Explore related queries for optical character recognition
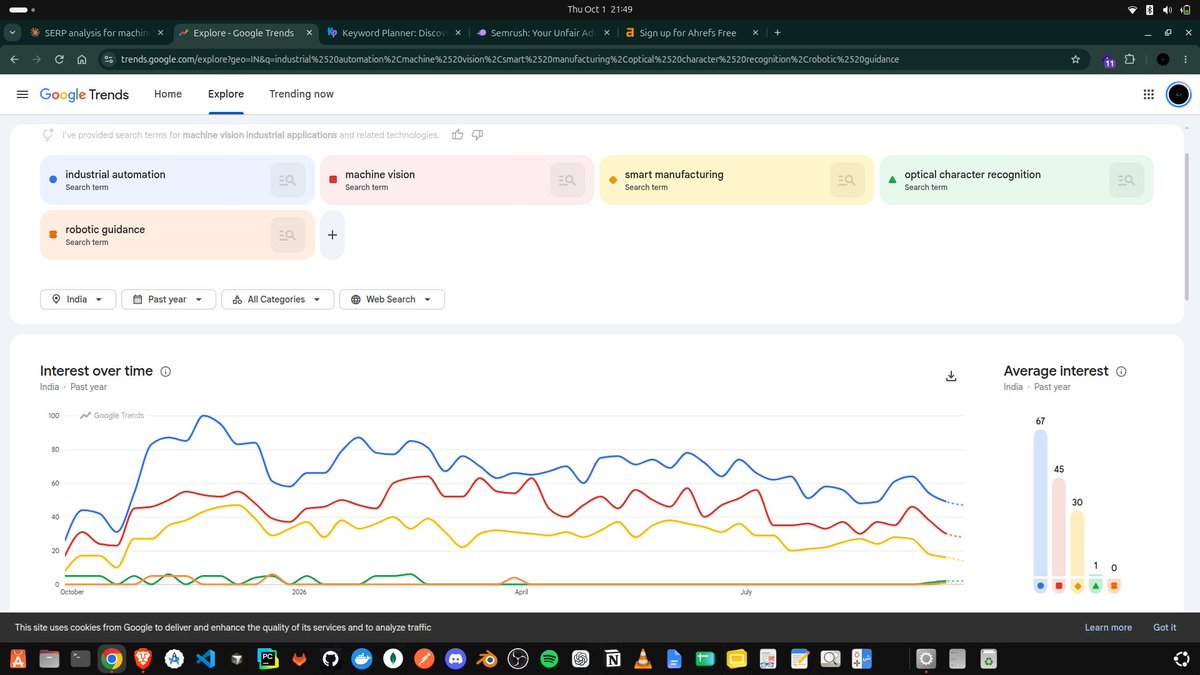This screenshot has width=1200, height=675. 1127,180
